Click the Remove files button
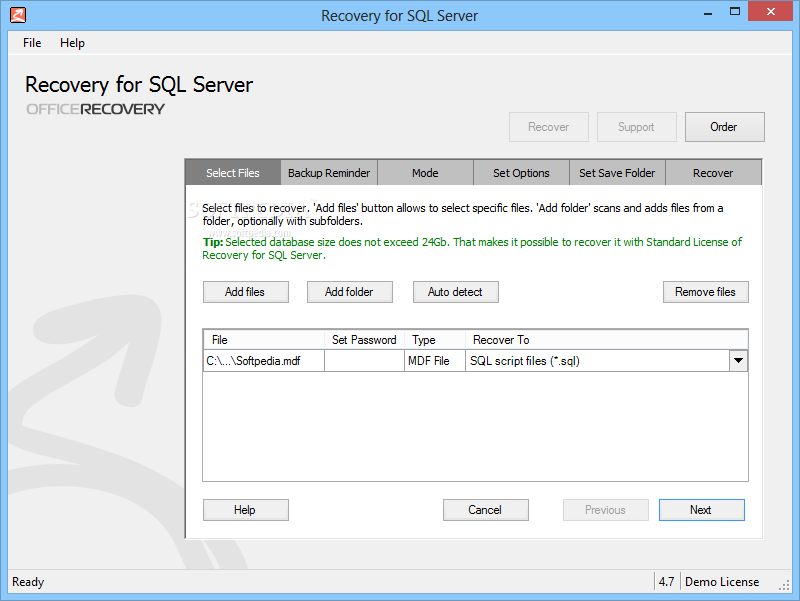Screen dimensions: 800x601 tap(706, 292)
